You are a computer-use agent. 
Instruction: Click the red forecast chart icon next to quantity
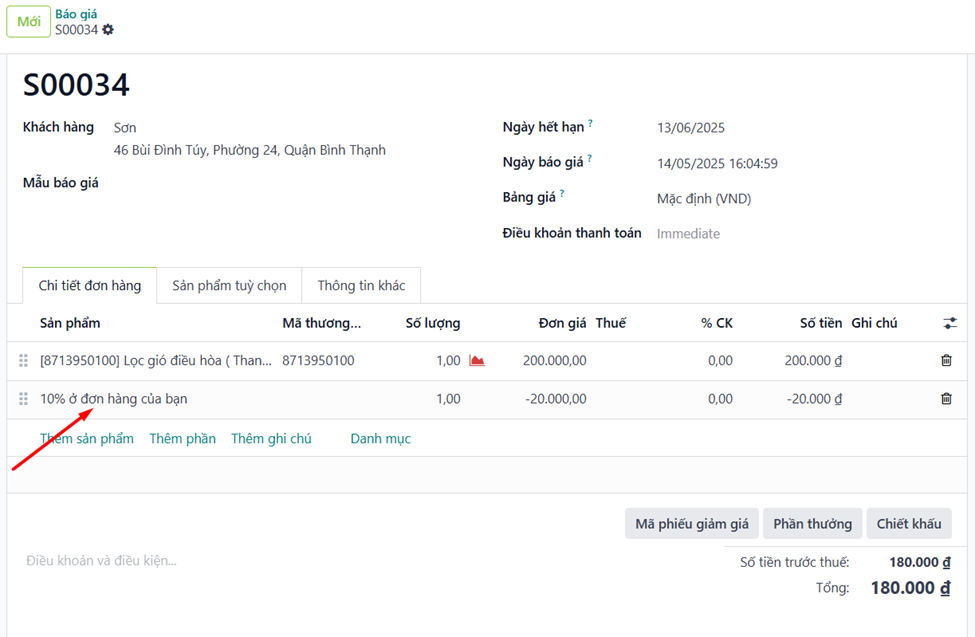pyautogui.click(x=477, y=360)
